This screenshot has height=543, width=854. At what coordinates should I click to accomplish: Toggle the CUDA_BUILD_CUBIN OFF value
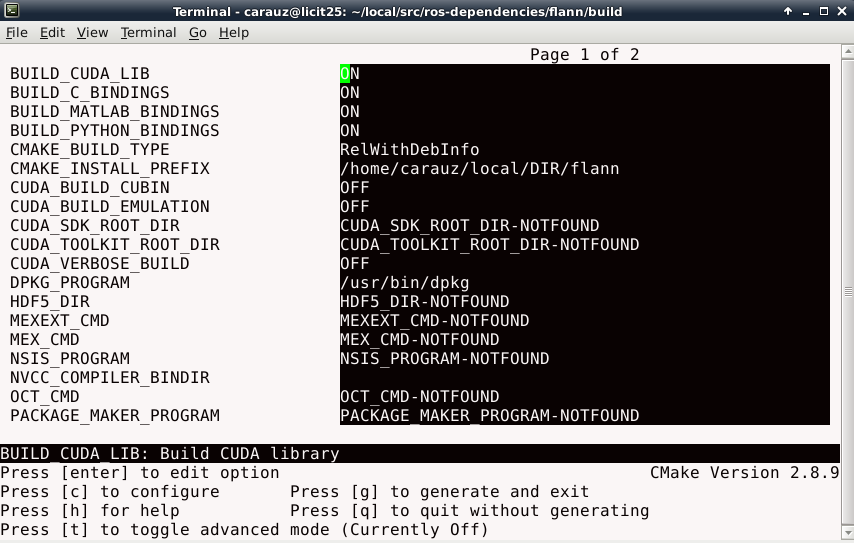point(355,188)
